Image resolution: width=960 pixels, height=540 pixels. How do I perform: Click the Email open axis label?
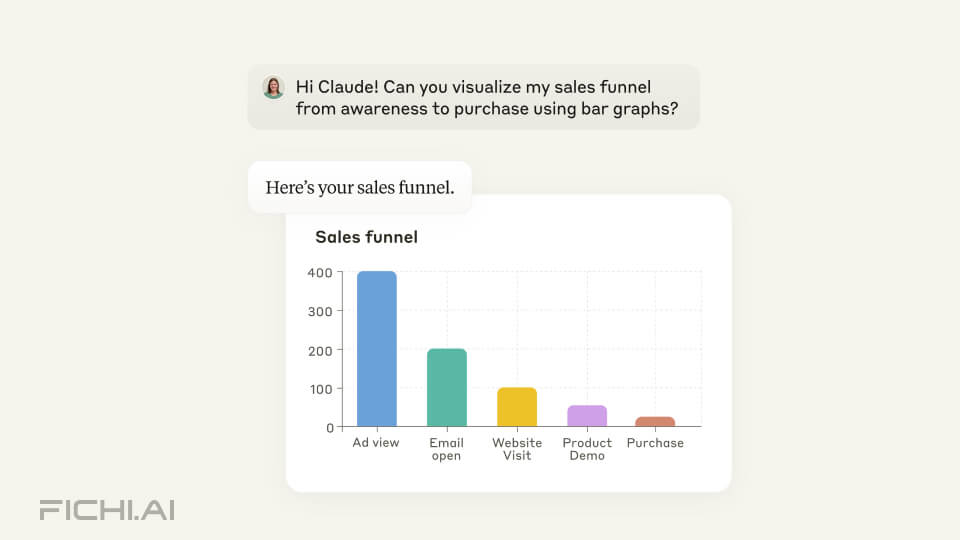click(446, 449)
